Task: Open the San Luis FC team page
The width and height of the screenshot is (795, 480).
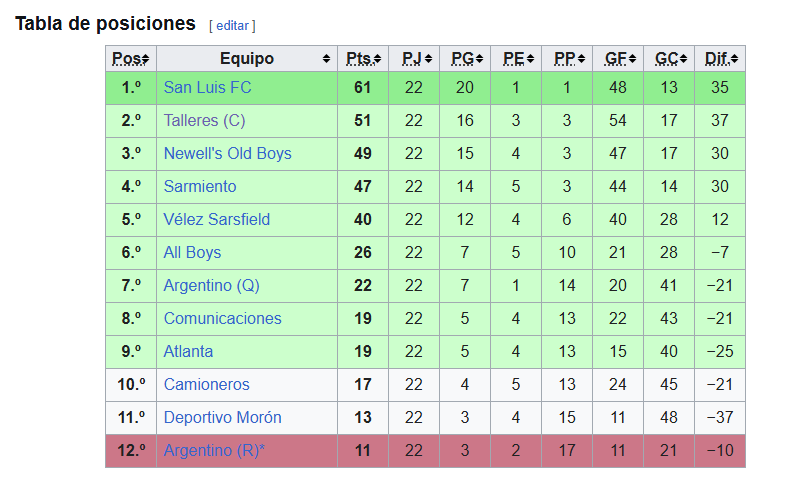Action: (x=207, y=88)
